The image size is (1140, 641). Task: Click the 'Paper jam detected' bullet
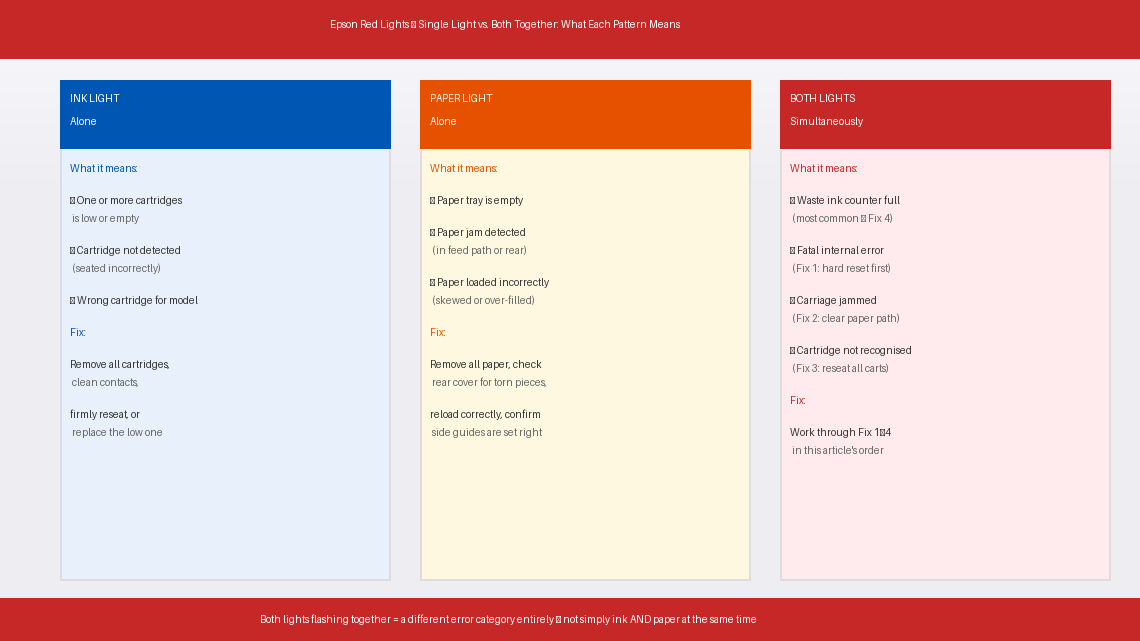pyautogui.click(x=480, y=233)
